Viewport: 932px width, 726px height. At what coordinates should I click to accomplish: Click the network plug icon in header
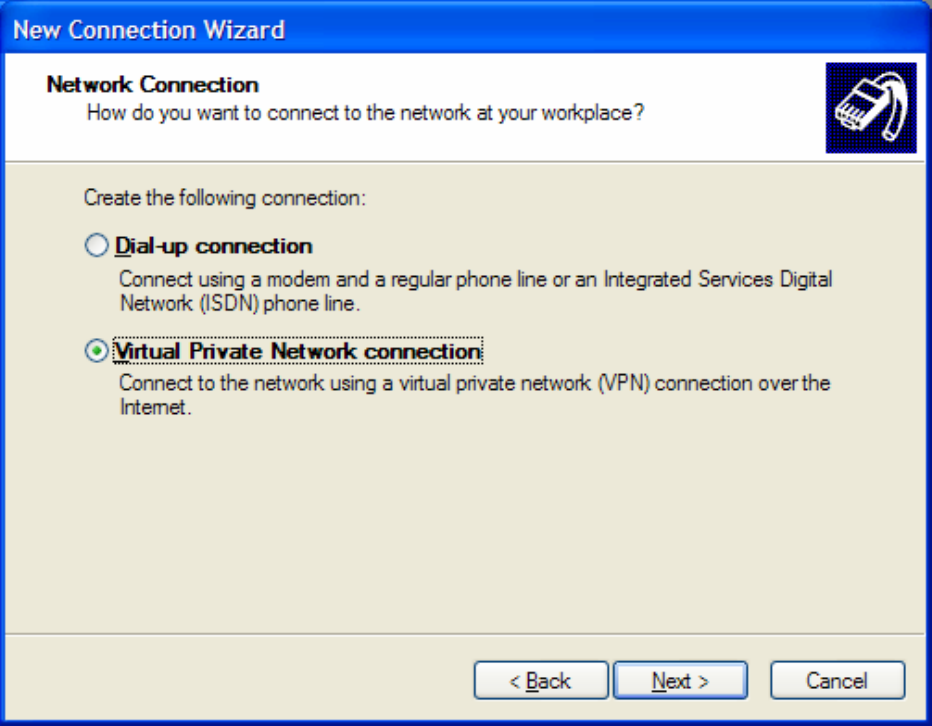click(870, 107)
